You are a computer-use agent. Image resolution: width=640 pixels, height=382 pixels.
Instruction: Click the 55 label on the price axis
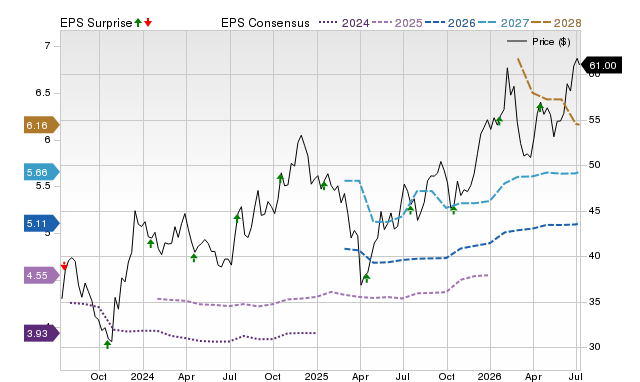pos(594,120)
